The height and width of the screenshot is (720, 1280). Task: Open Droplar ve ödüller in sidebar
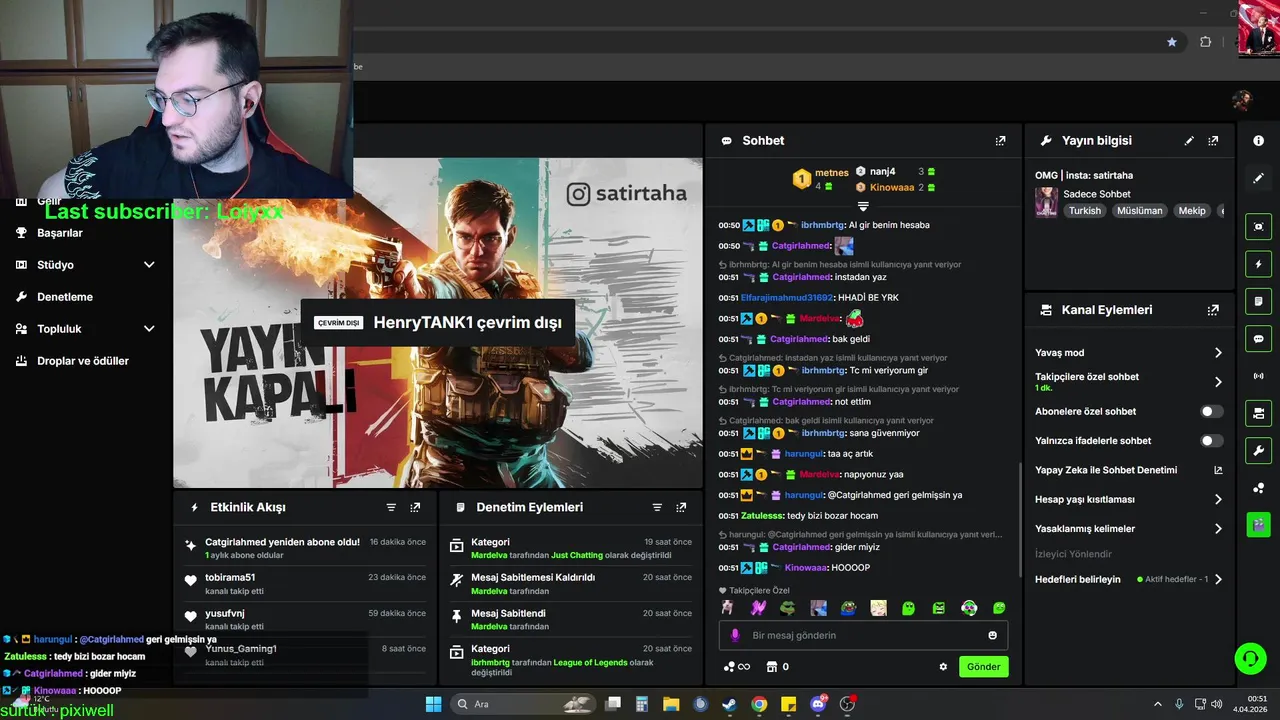click(83, 361)
